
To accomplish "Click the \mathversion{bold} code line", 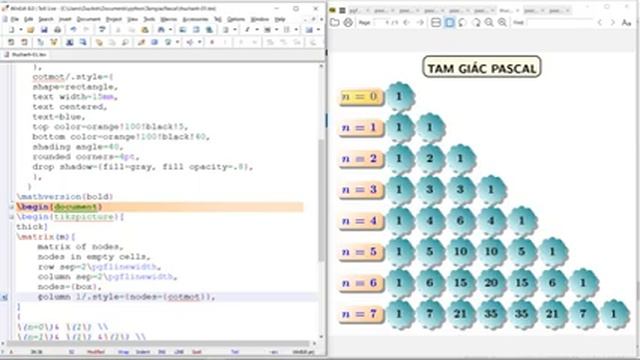I will coord(65,197).
